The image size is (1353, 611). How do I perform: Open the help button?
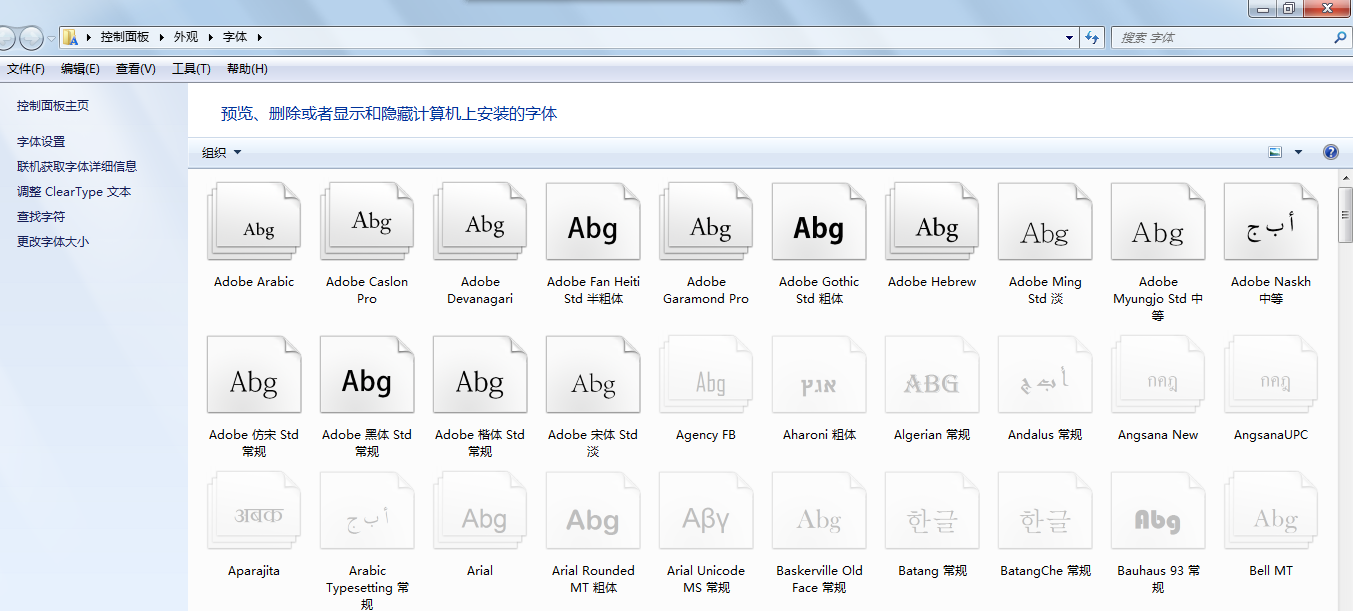click(x=1330, y=152)
